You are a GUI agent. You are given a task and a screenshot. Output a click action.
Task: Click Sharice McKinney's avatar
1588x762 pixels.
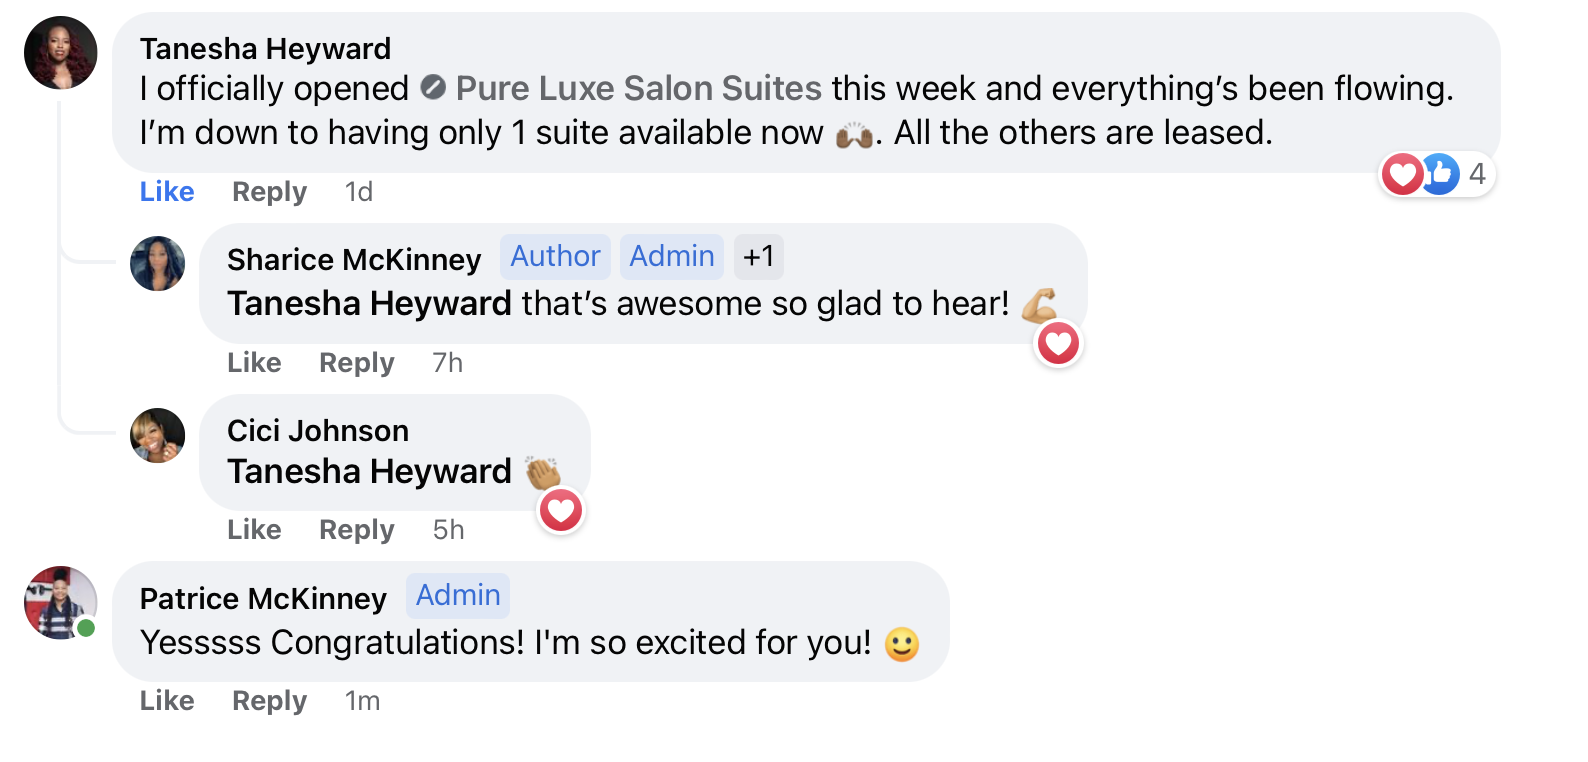[x=158, y=264]
